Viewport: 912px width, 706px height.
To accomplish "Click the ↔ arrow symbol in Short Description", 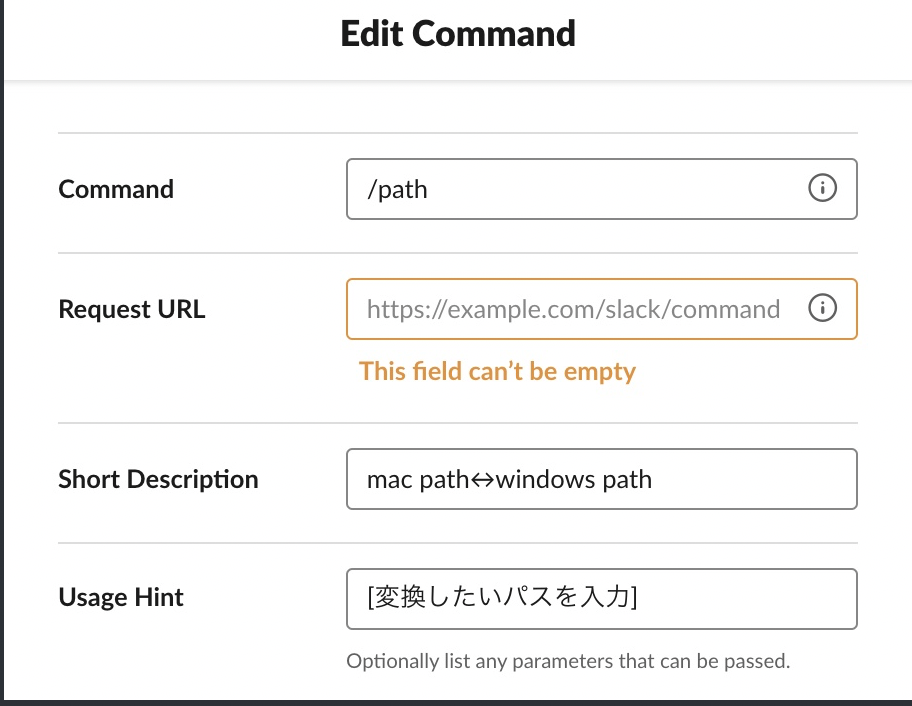I will [482, 480].
